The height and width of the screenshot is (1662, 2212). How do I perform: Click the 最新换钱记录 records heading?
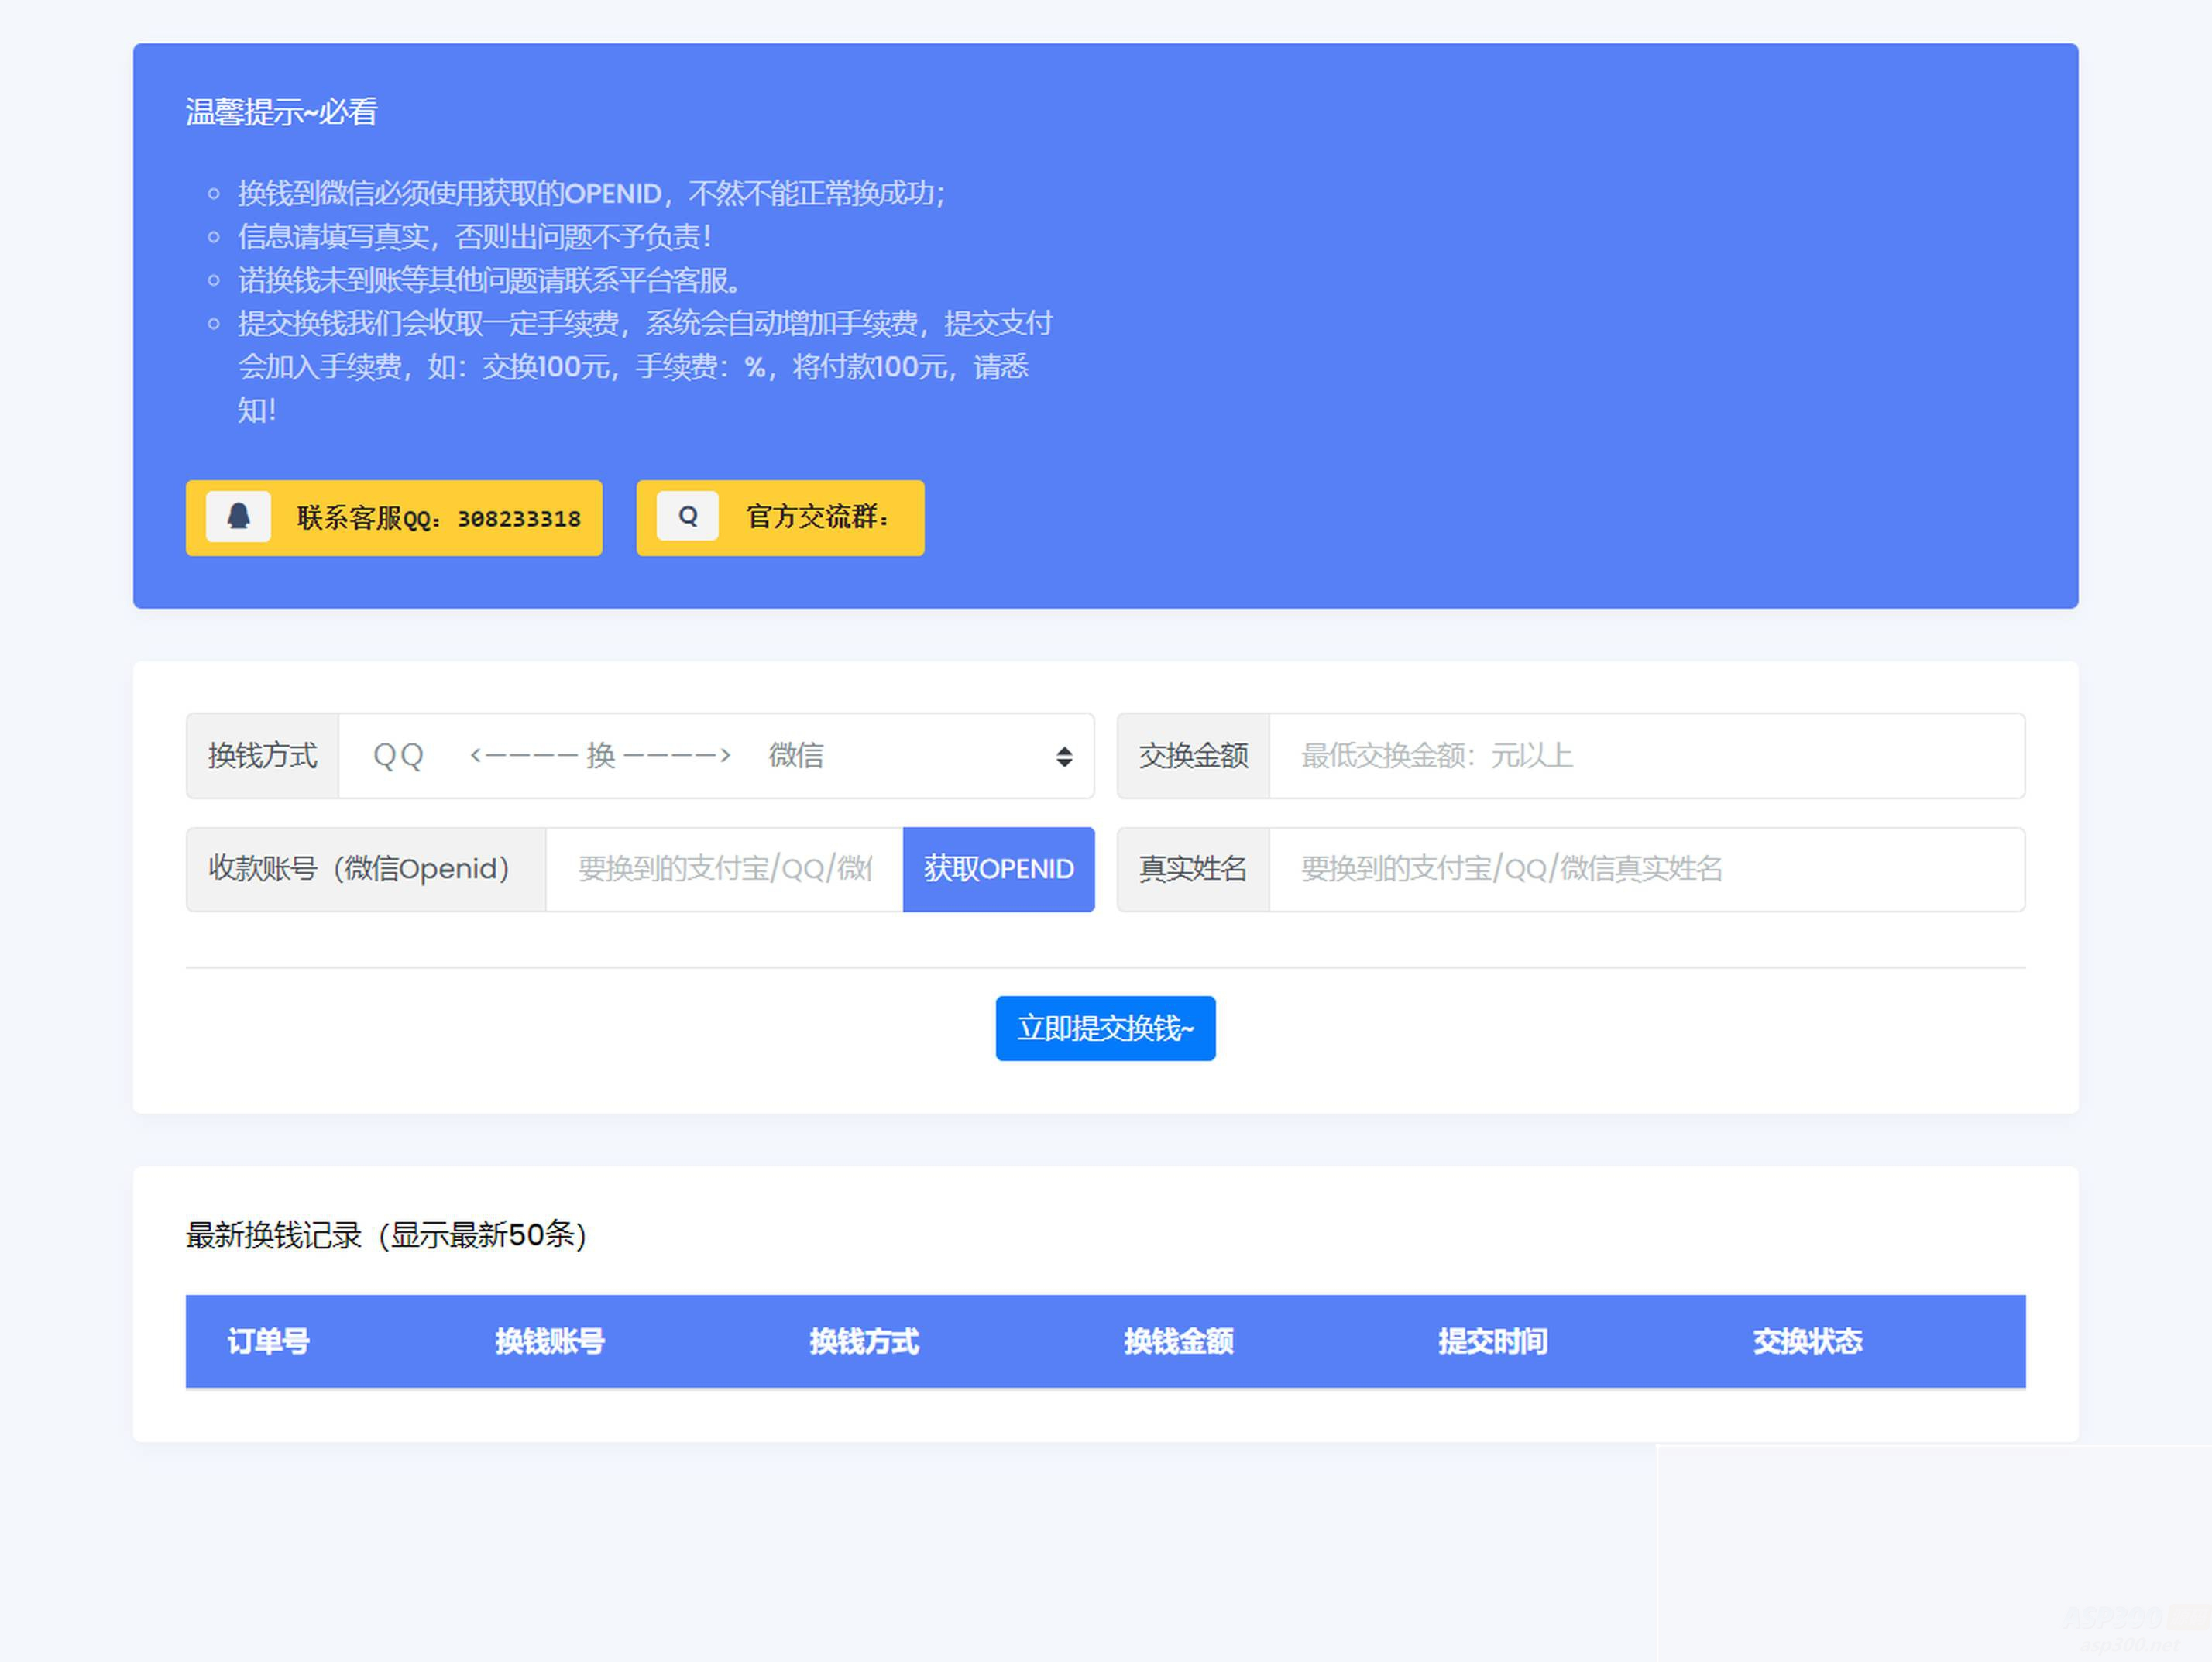click(386, 1235)
